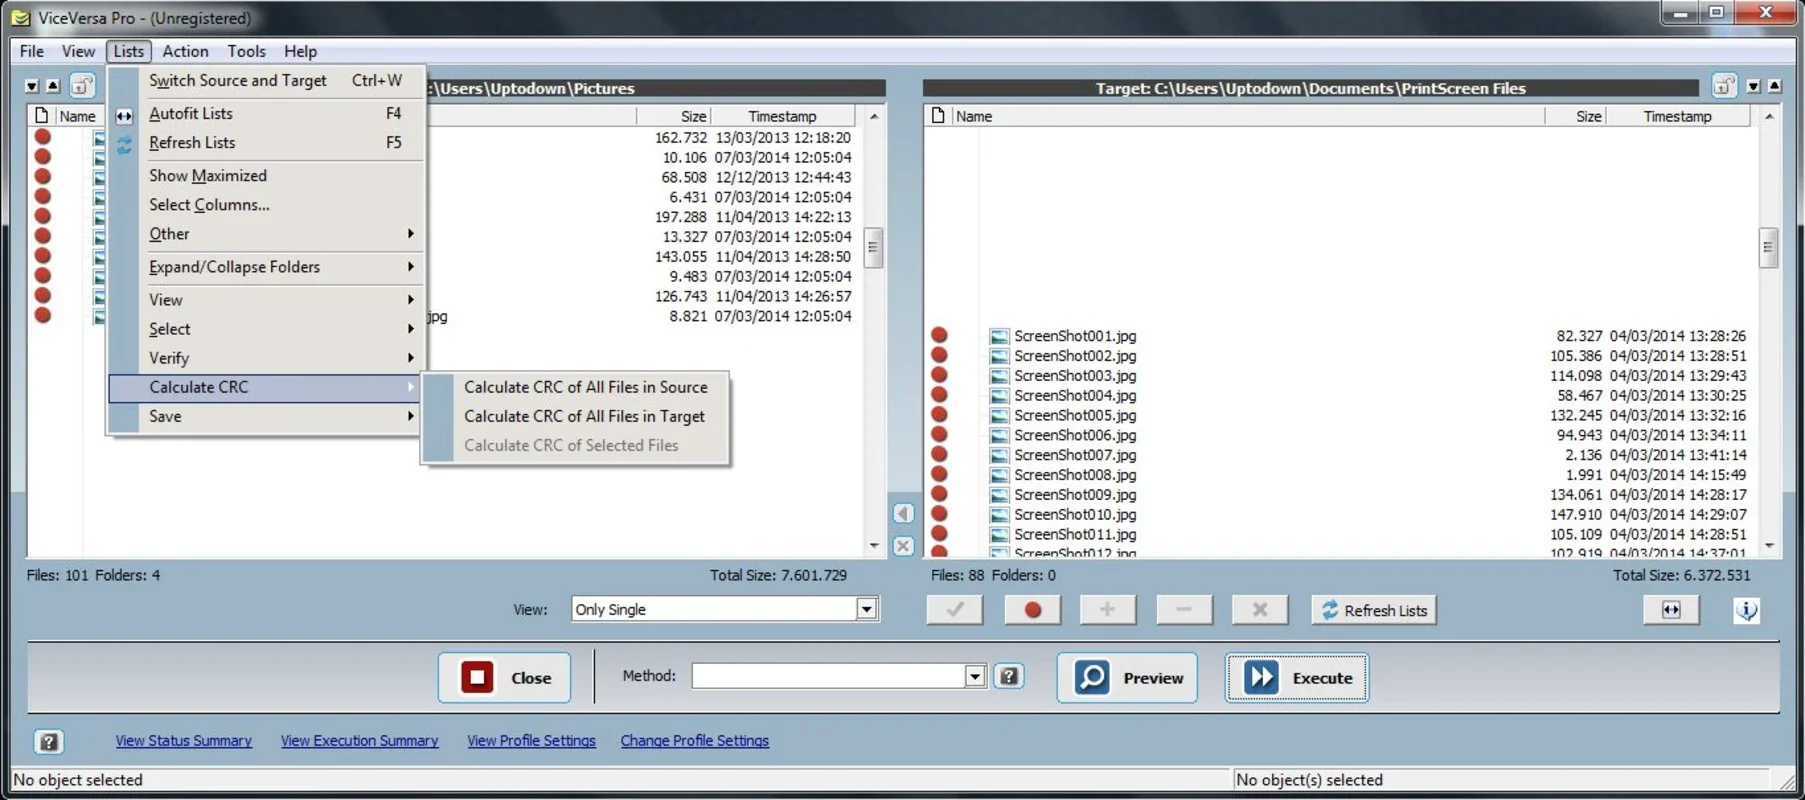Expand the Save submenu

click(x=266, y=416)
